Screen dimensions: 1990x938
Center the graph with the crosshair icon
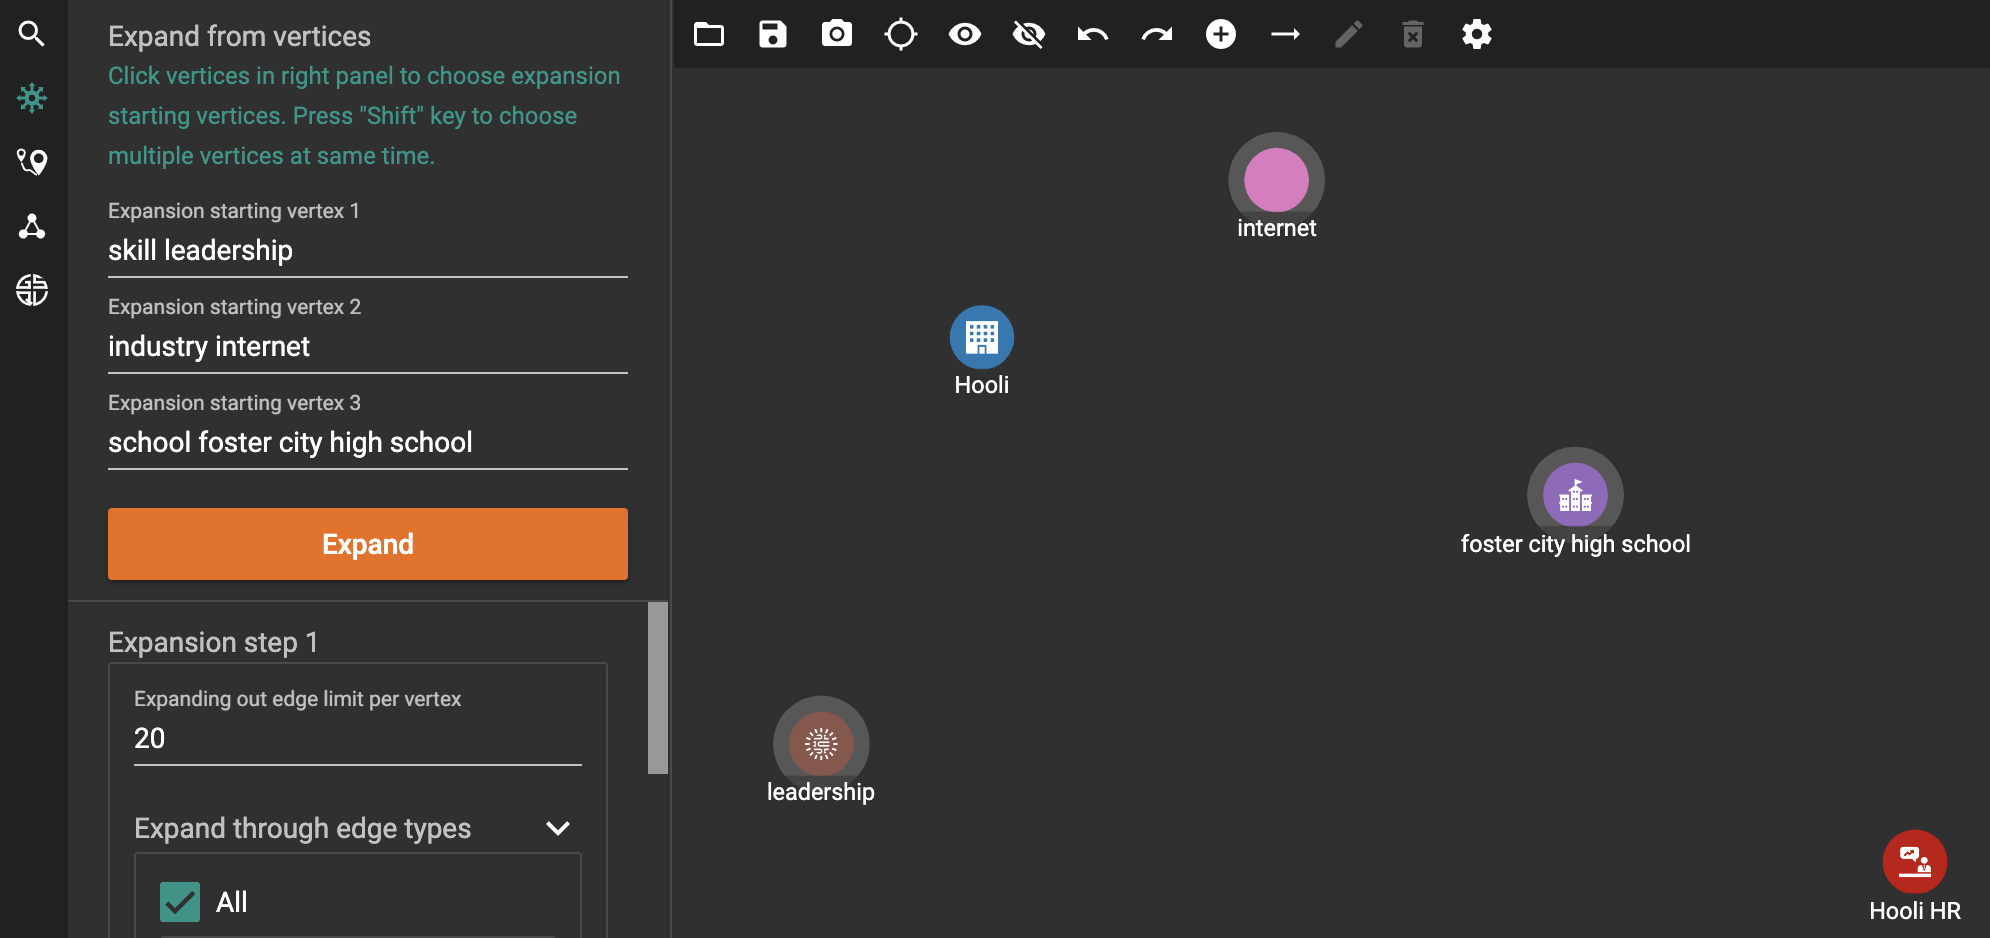[901, 34]
